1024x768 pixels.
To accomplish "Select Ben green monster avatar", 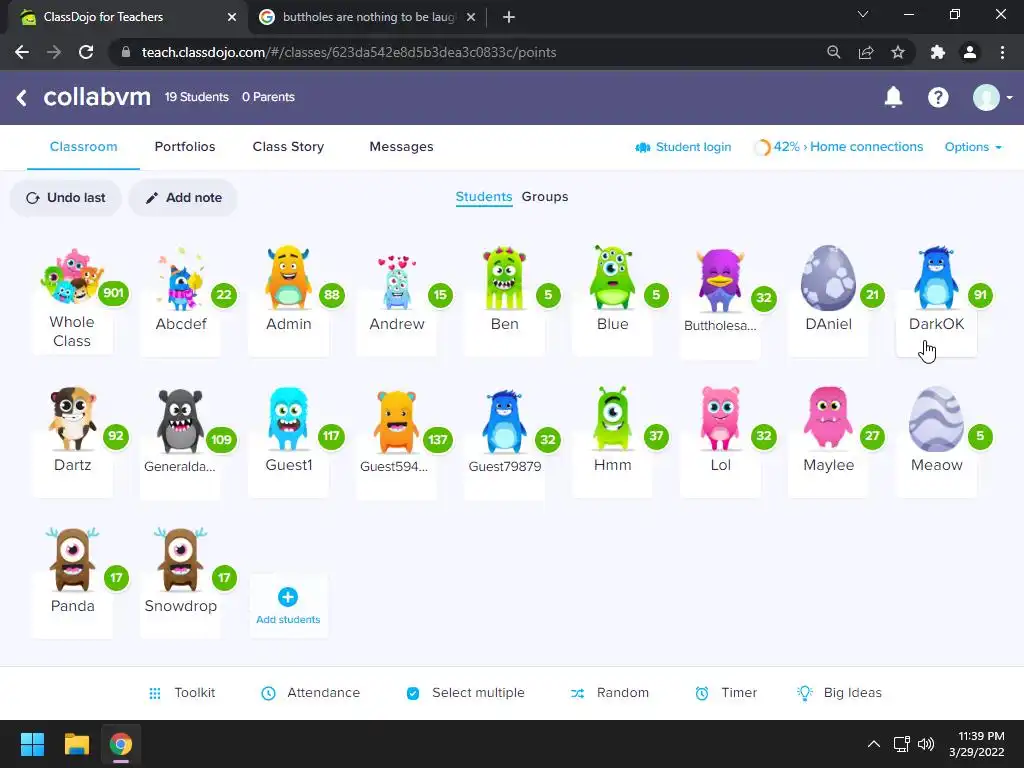I will click(x=504, y=278).
